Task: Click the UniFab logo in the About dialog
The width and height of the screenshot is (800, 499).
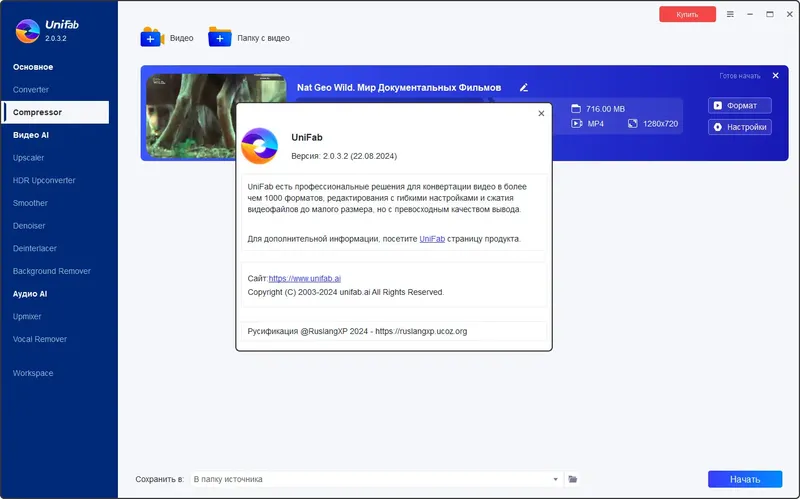Action: click(259, 146)
